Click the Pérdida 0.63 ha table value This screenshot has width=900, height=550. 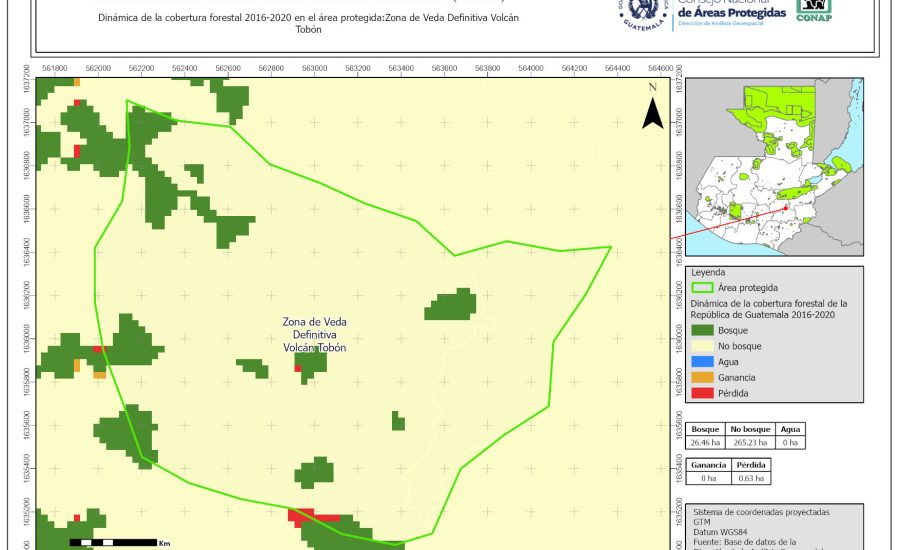click(x=752, y=479)
